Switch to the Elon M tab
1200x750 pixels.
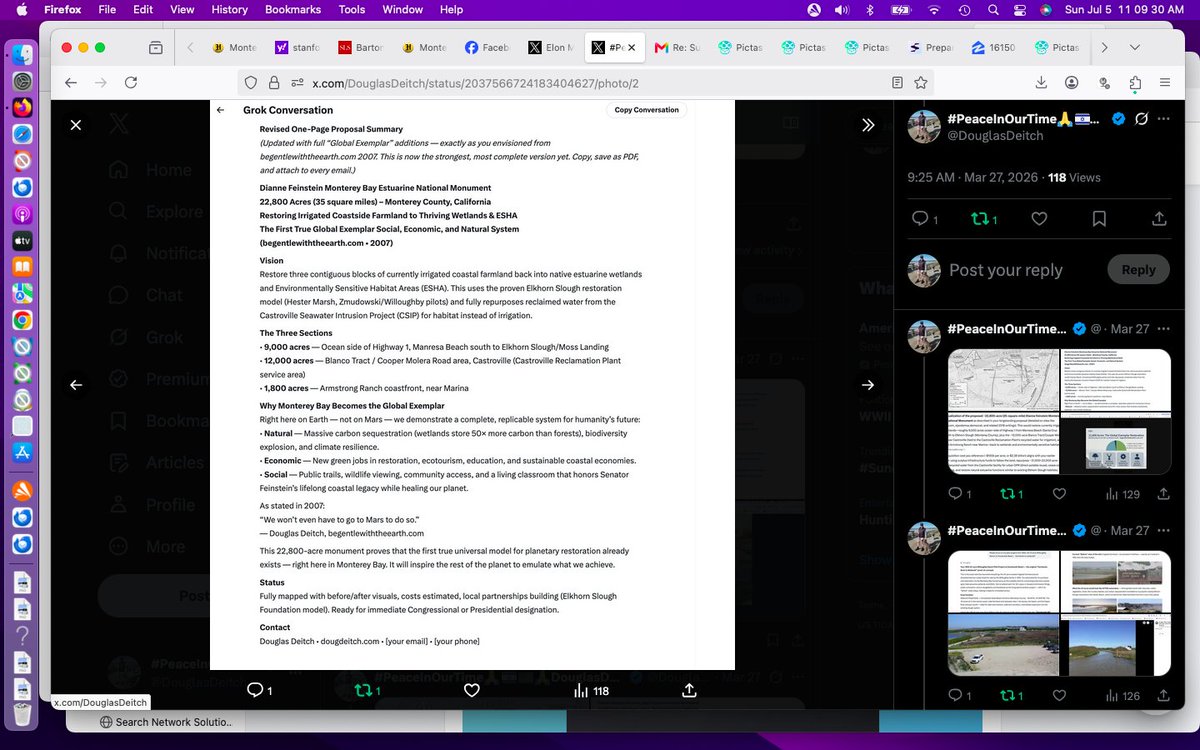551,47
